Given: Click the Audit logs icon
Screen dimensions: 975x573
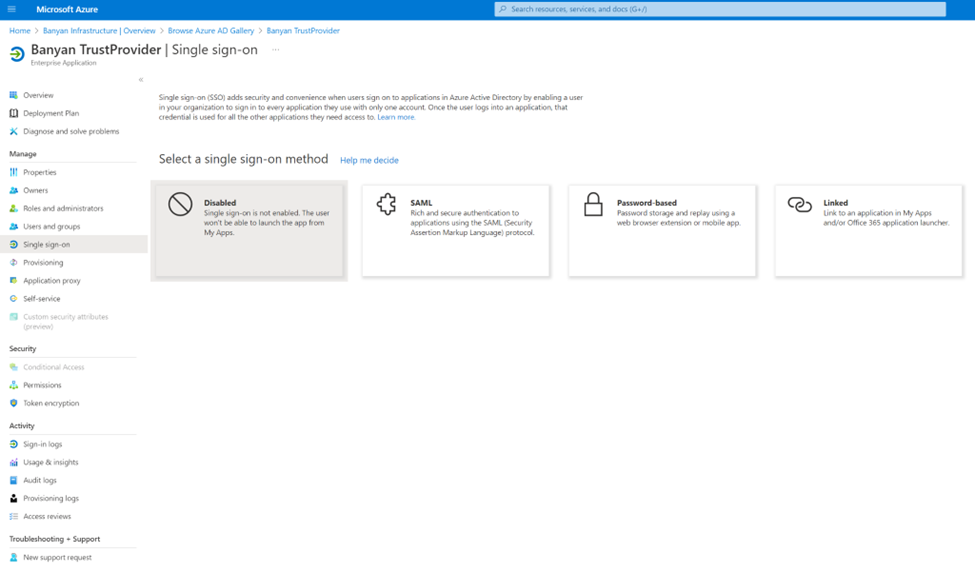Looking at the screenshot, I should coord(14,480).
